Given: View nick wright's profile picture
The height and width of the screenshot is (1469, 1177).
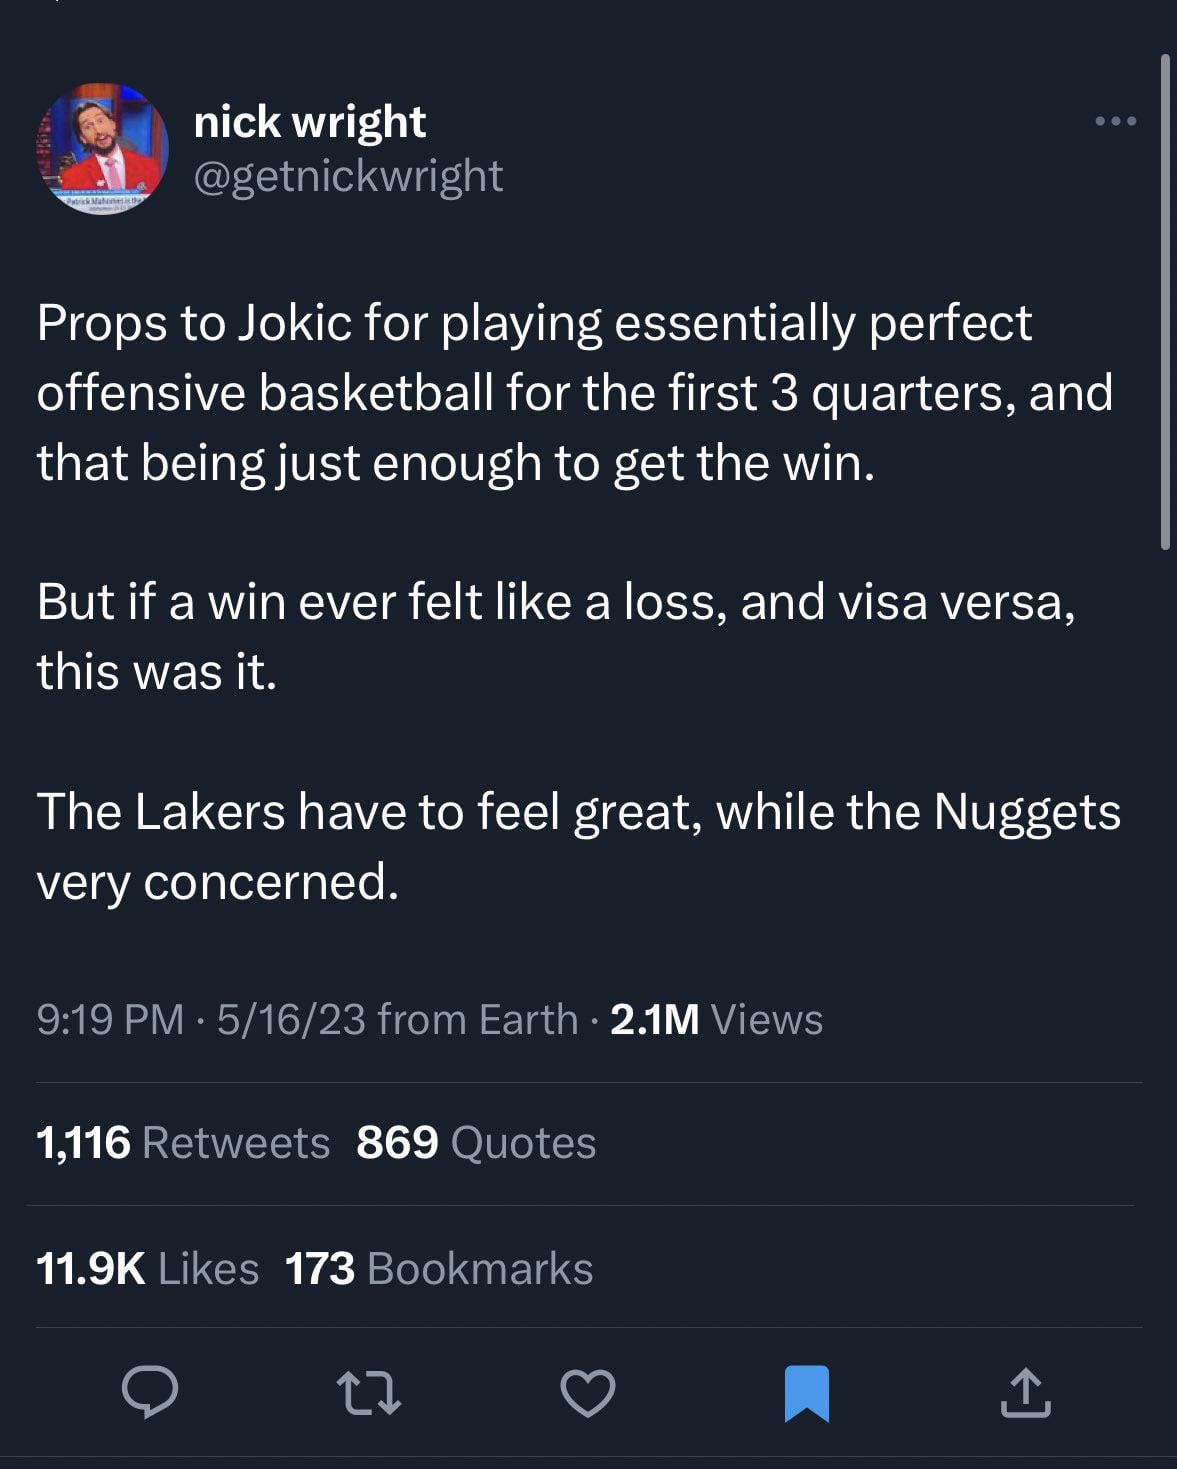Looking at the screenshot, I should coord(102,149).
